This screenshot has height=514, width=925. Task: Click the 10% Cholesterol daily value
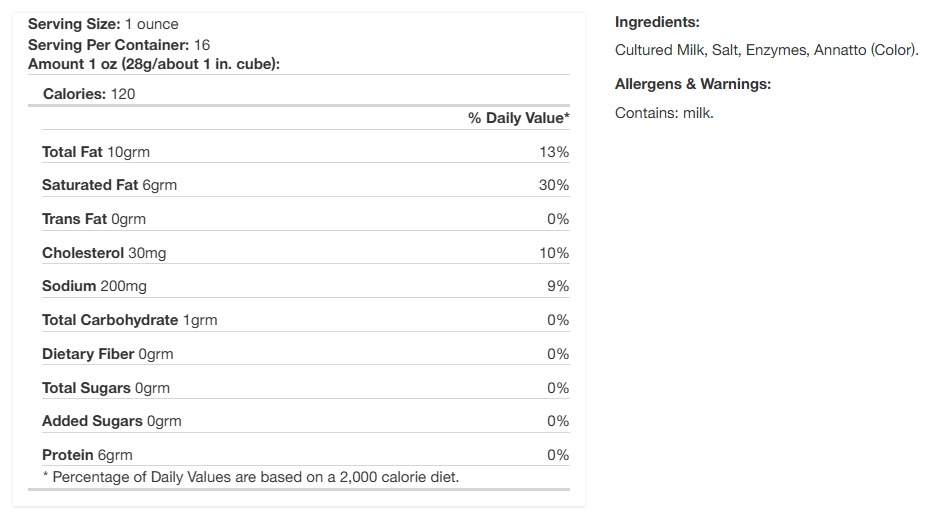coord(553,253)
